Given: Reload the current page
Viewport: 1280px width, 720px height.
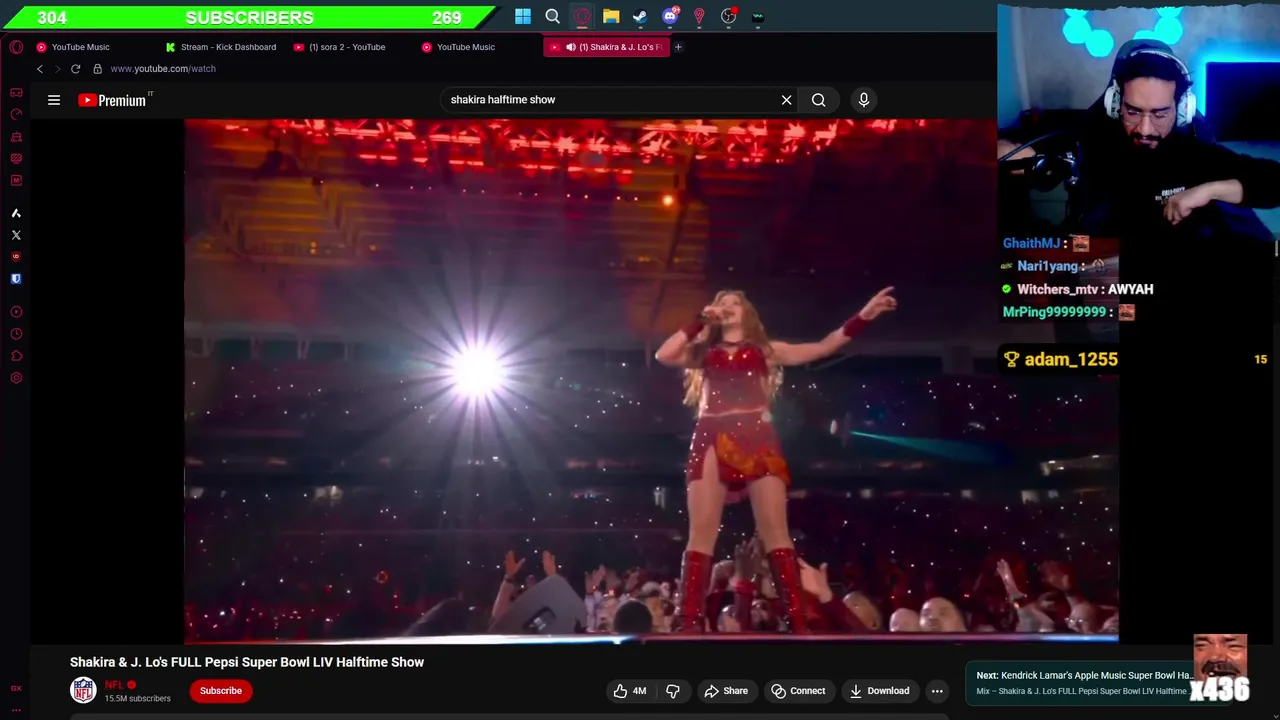Looking at the screenshot, I should click(x=75, y=69).
